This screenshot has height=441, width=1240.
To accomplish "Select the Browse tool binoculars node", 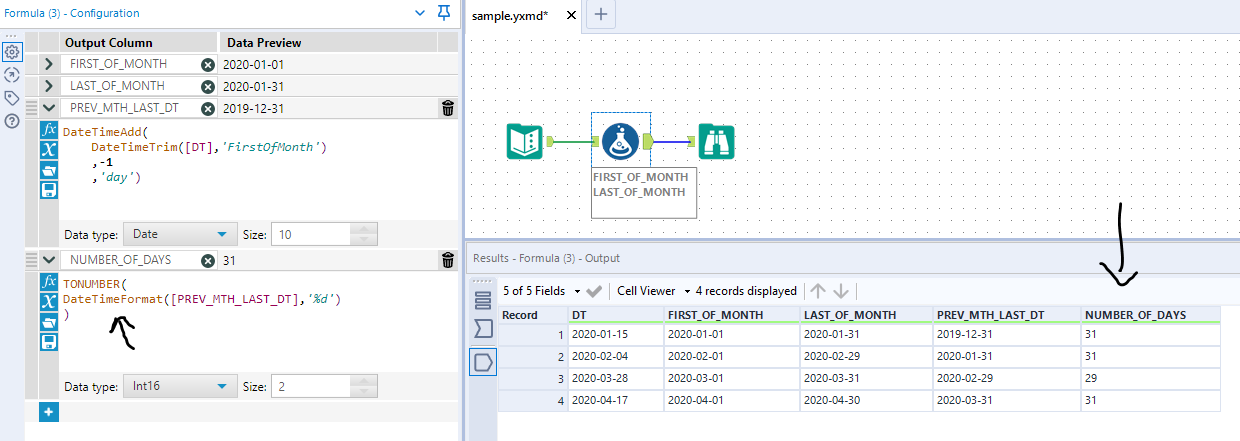I will (x=717, y=140).
